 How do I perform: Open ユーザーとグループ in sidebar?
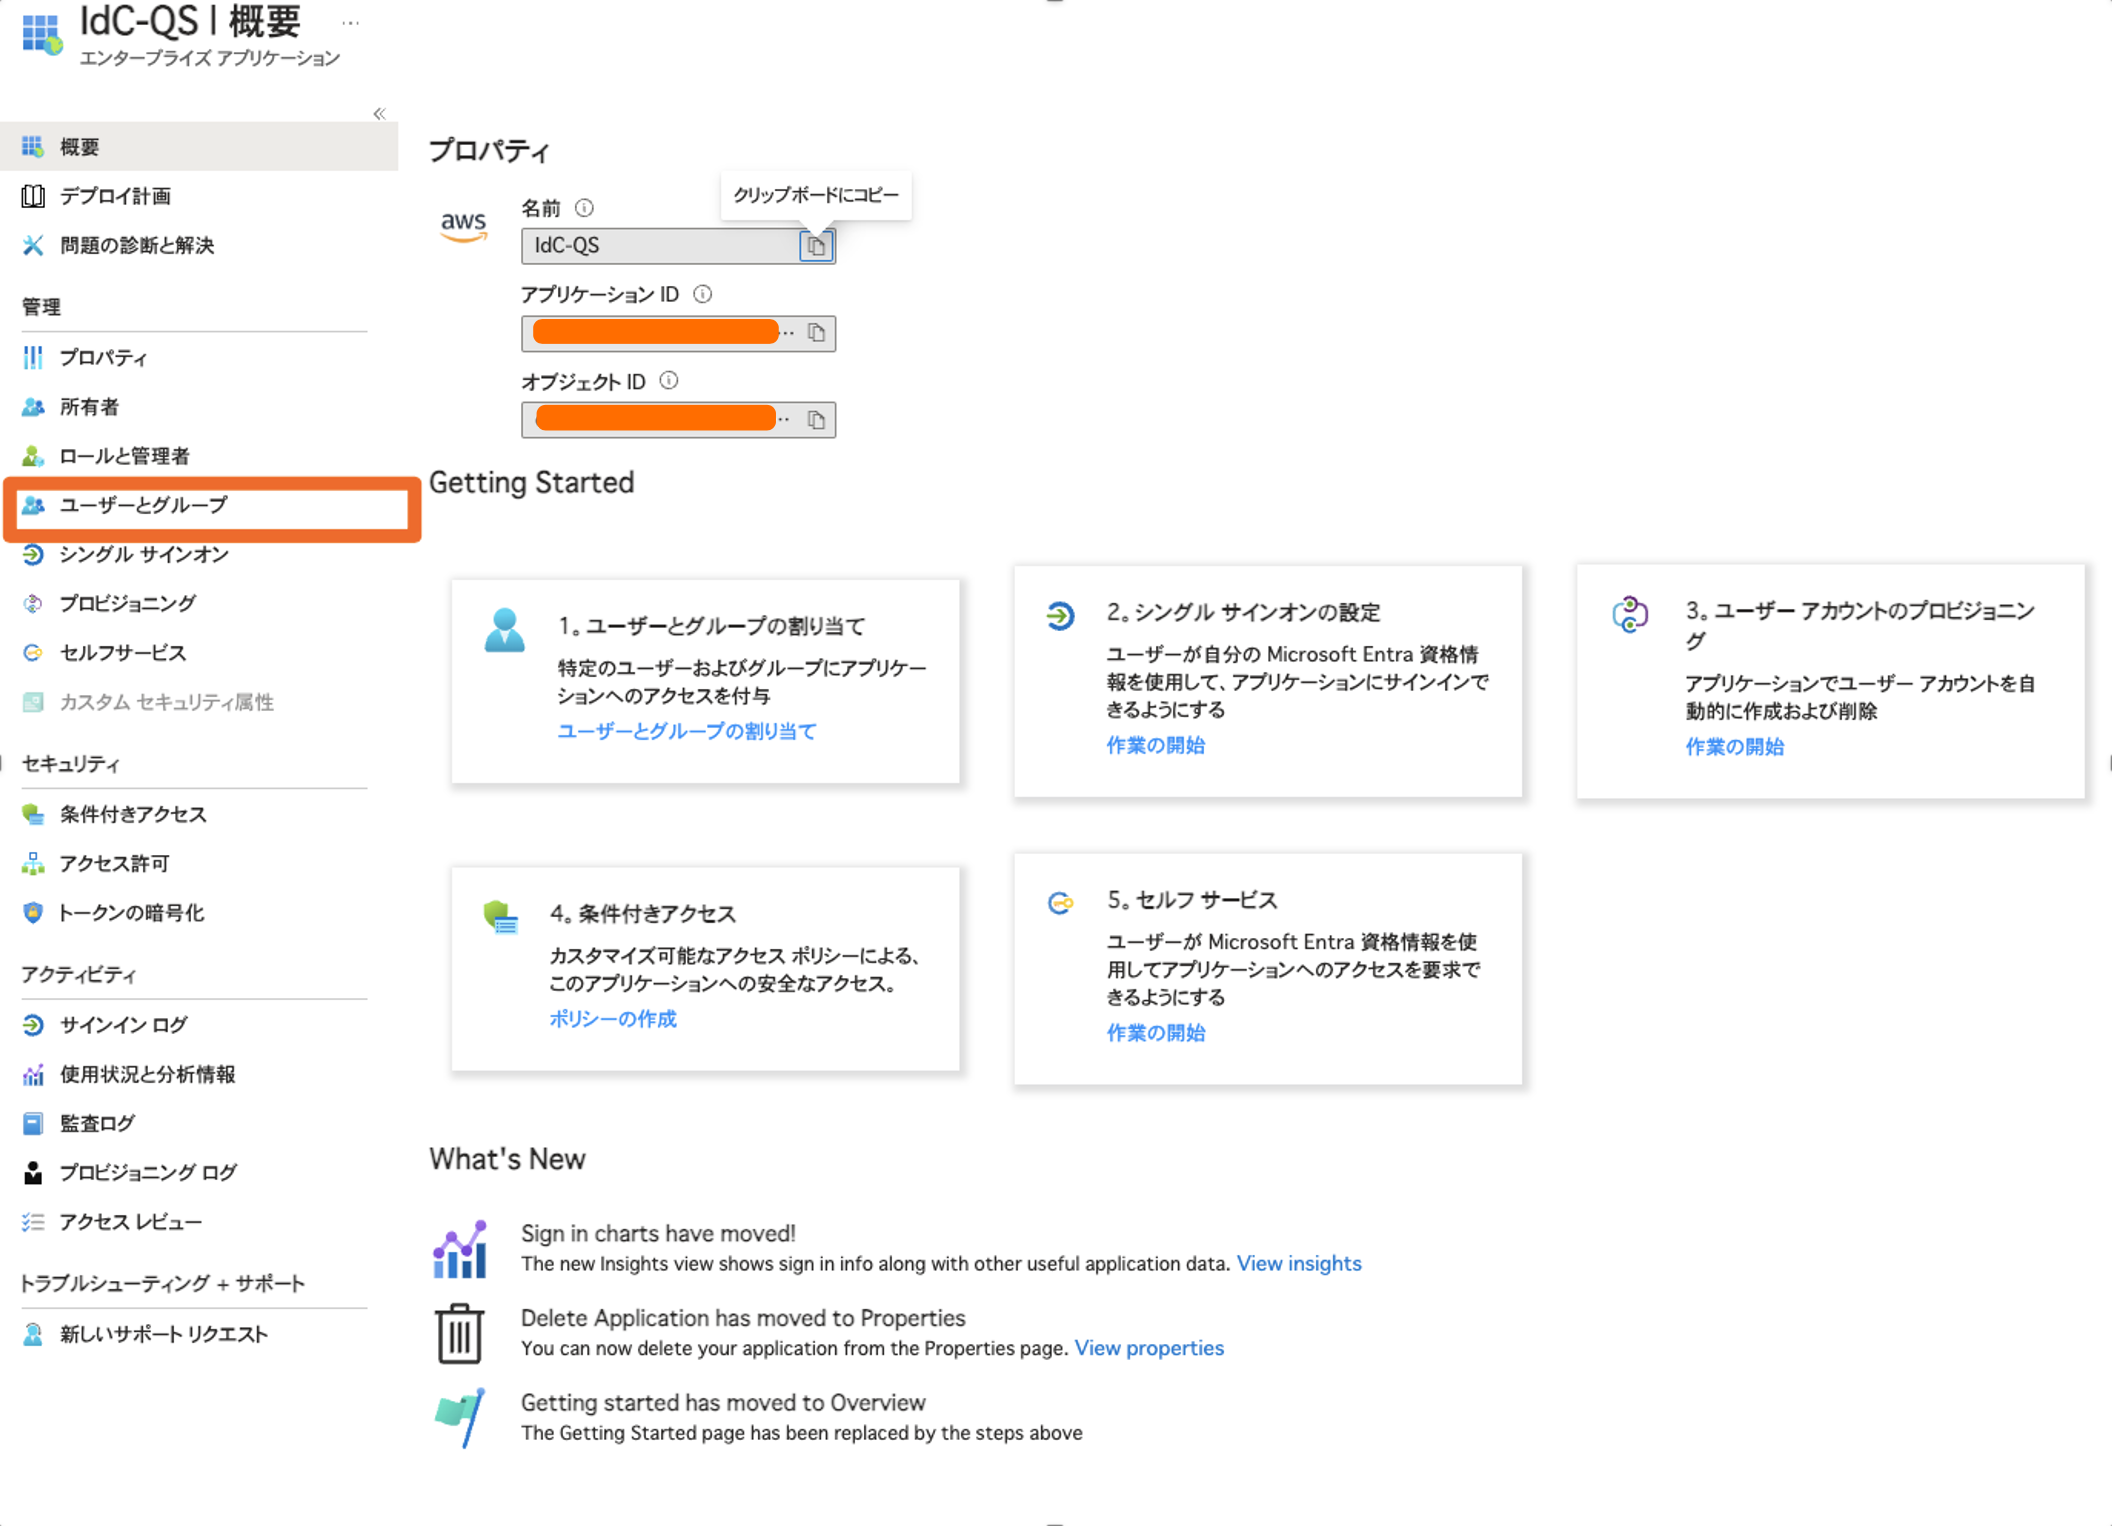[143, 505]
